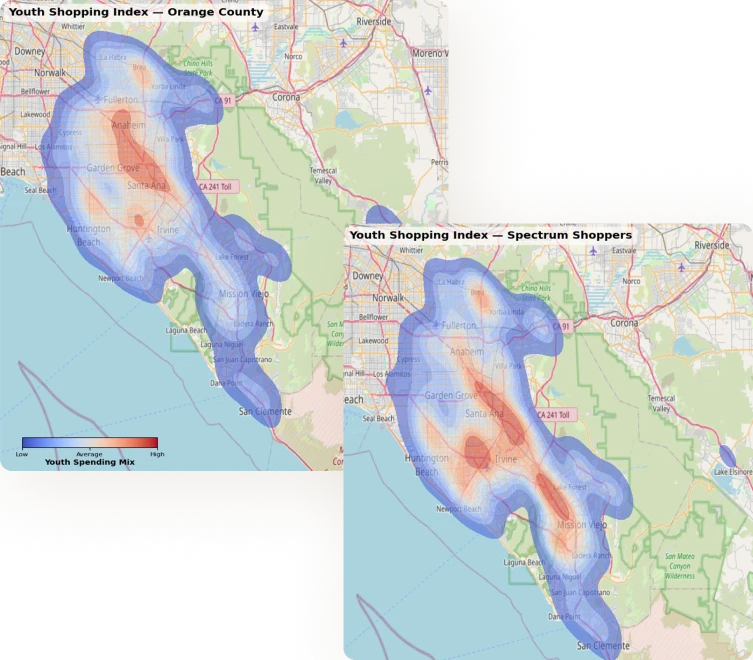Click San Clemente label in Orange County map
753x660 pixels.
(x=265, y=411)
